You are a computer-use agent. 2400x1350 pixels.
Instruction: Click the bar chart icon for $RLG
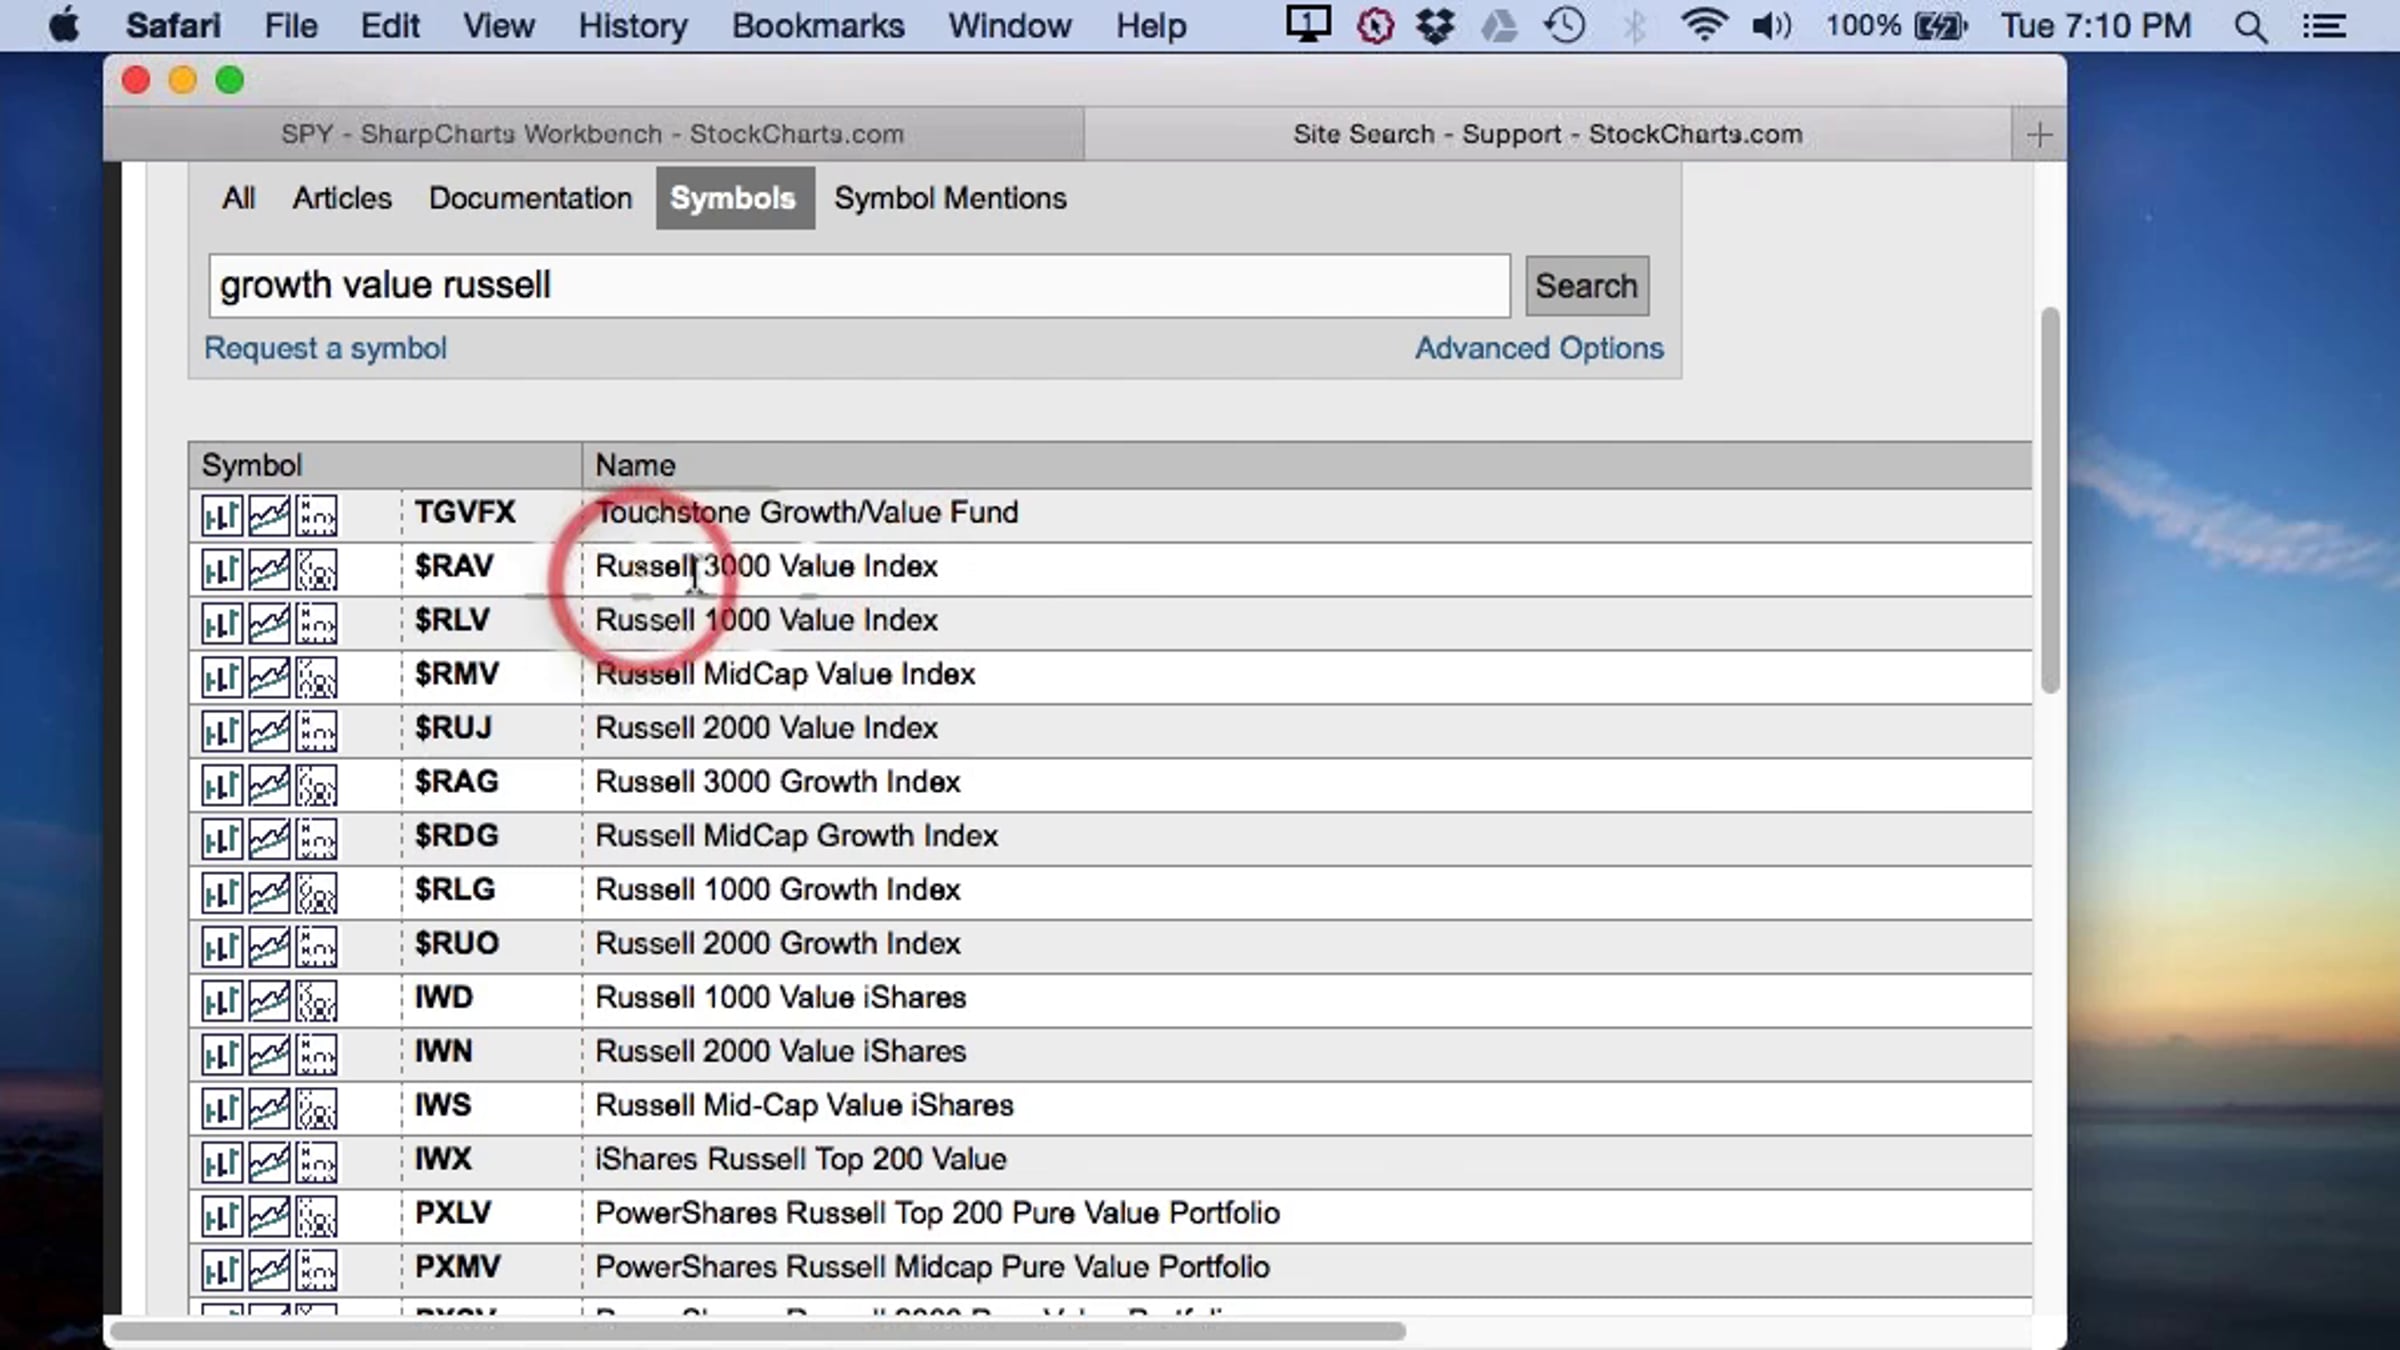221,894
